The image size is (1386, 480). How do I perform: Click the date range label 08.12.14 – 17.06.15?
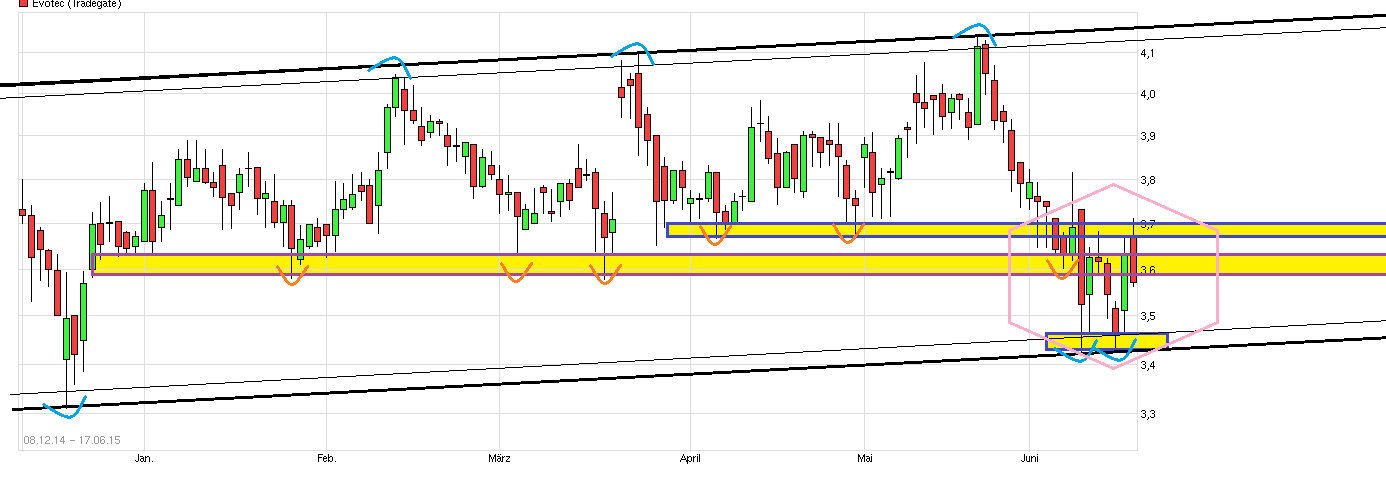pyautogui.click(x=71, y=440)
